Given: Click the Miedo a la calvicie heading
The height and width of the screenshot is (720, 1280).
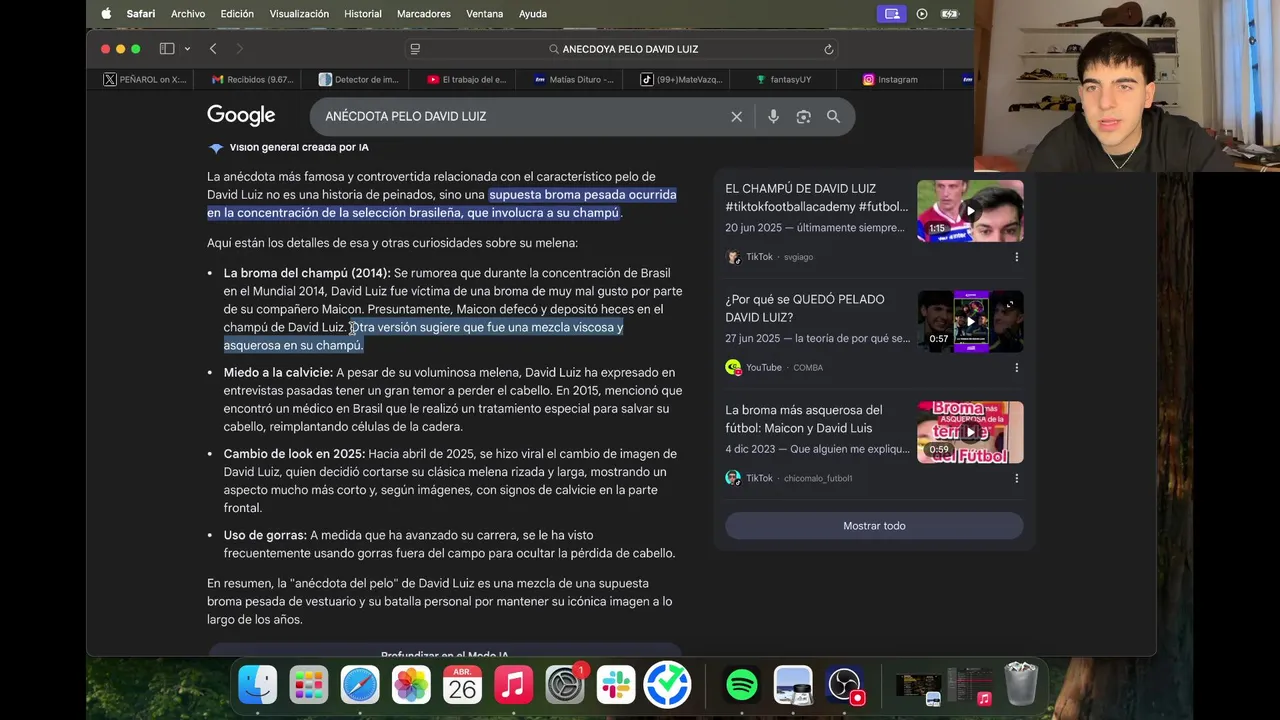Looking at the screenshot, I should pyautogui.click(x=278, y=372).
